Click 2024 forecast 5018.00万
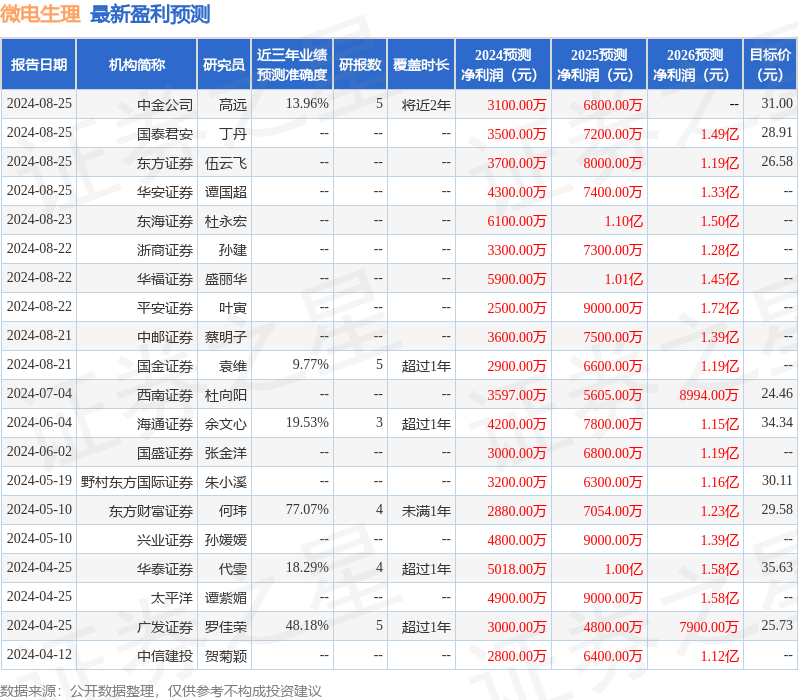This screenshot has height=700, width=798. 517,569
